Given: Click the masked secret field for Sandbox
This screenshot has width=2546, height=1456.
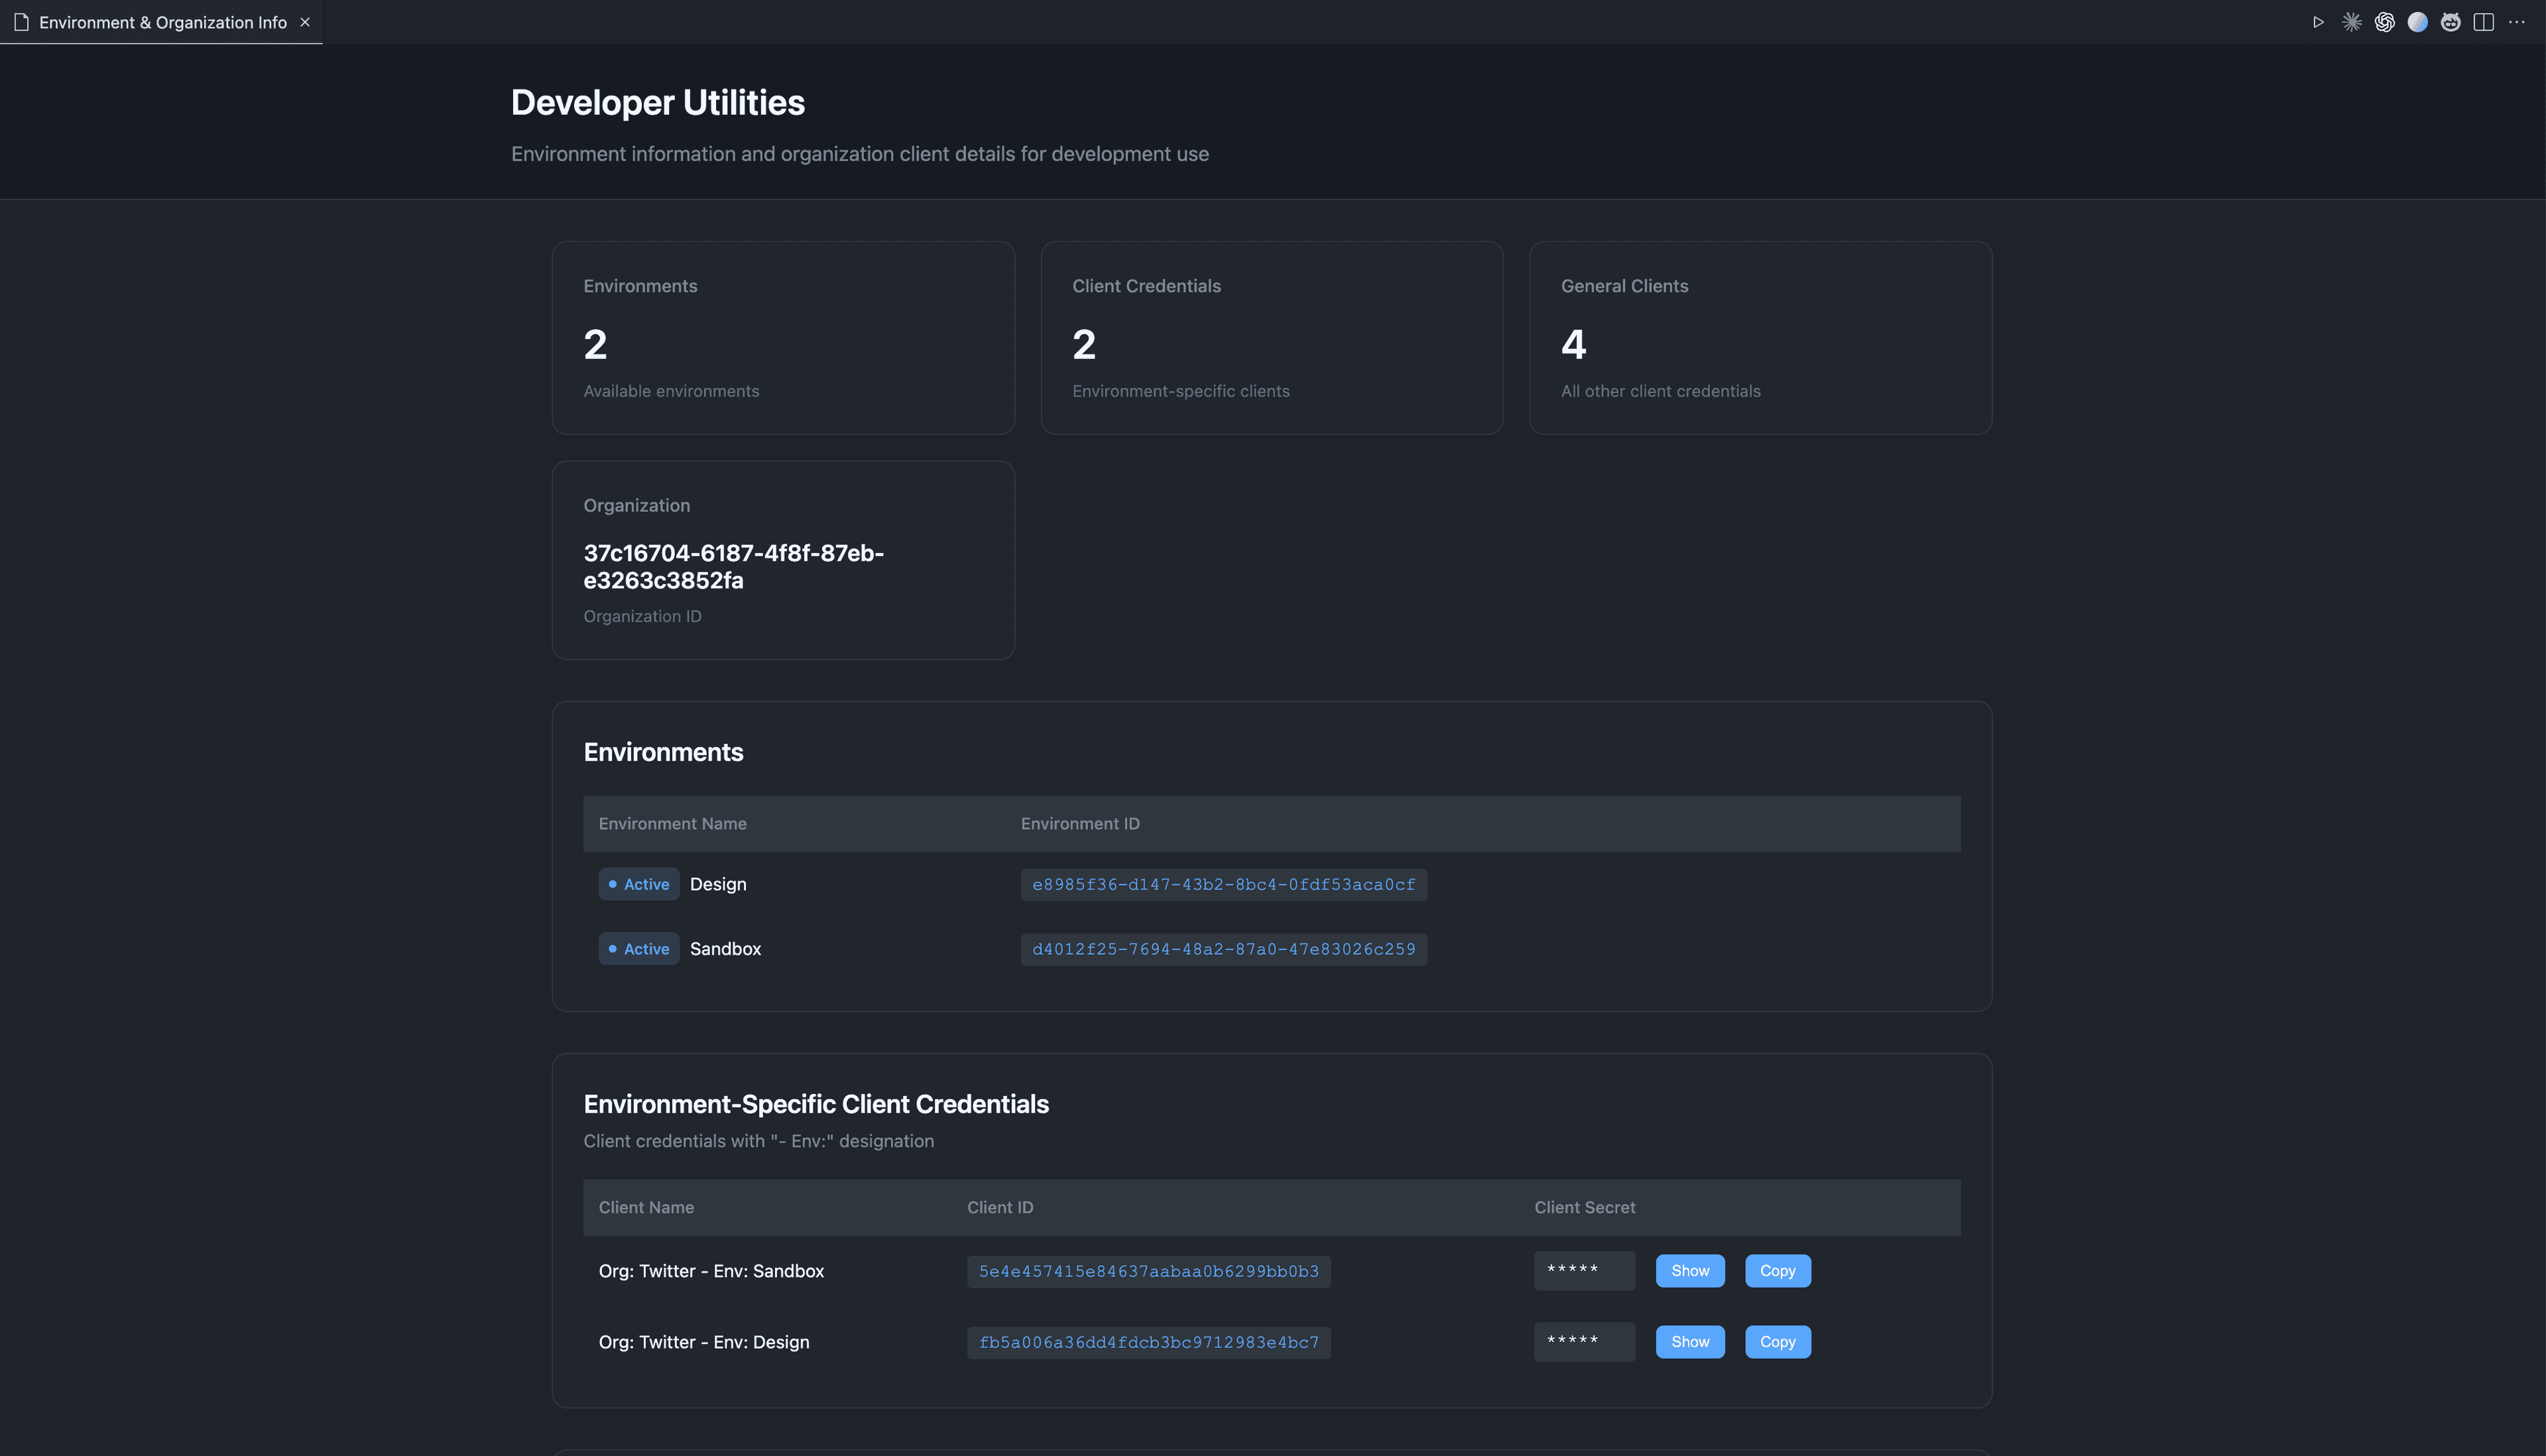Looking at the screenshot, I should pos(1584,1270).
